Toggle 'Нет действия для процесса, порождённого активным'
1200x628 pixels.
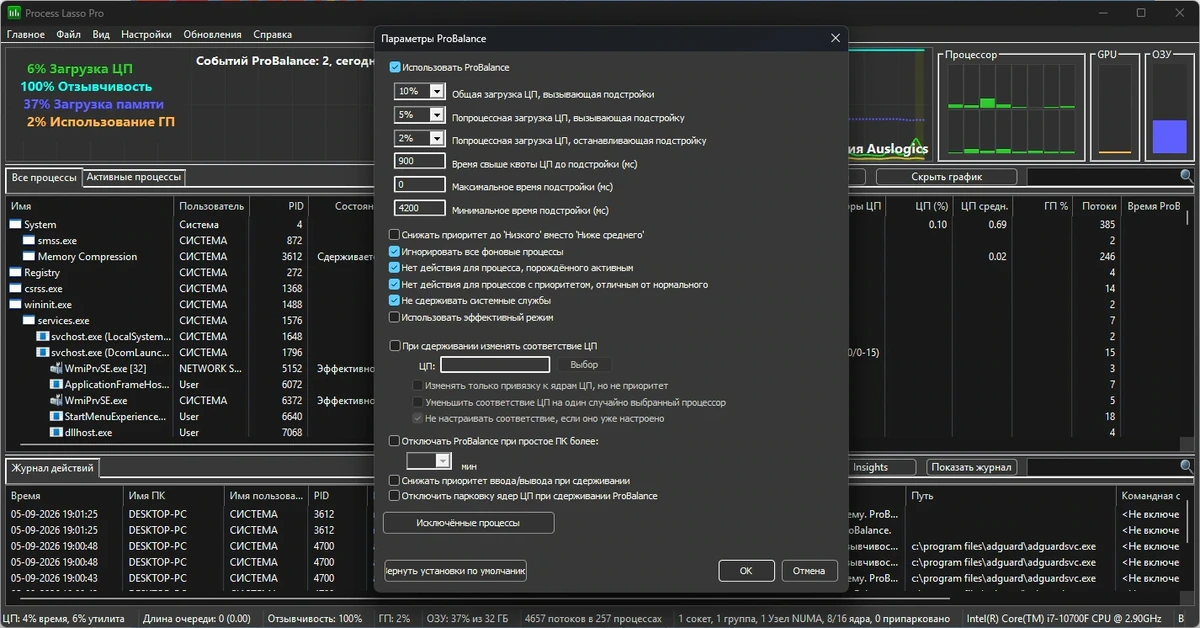pyautogui.click(x=394, y=268)
